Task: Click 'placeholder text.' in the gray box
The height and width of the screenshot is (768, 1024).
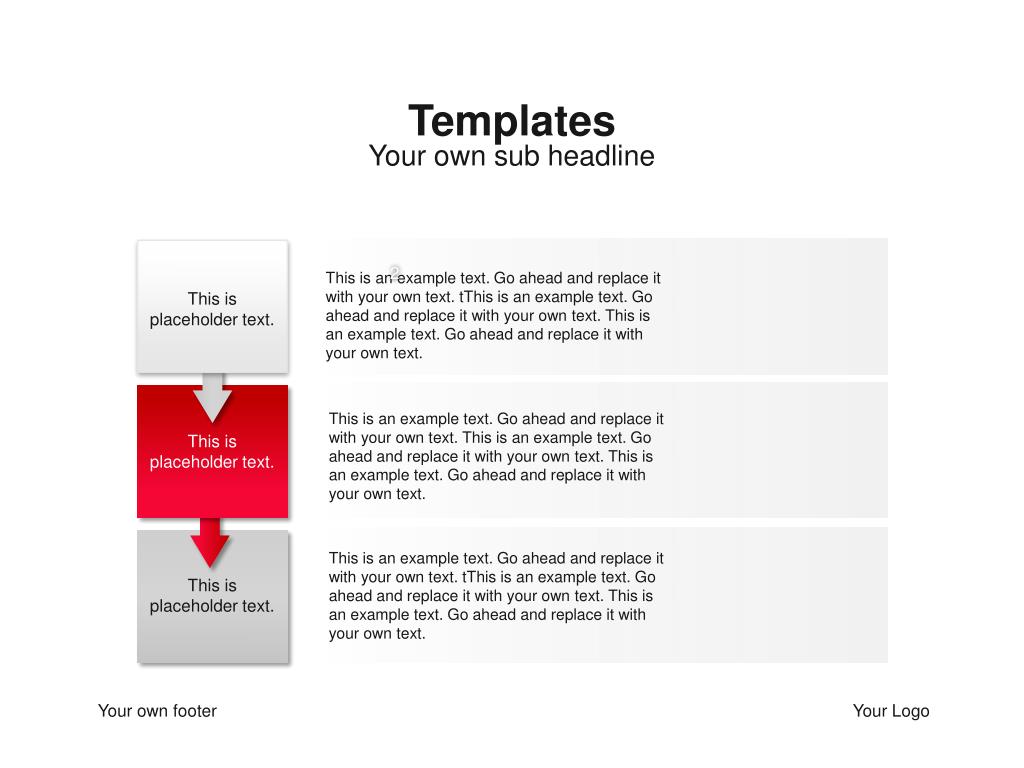Action: click(212, 607)
